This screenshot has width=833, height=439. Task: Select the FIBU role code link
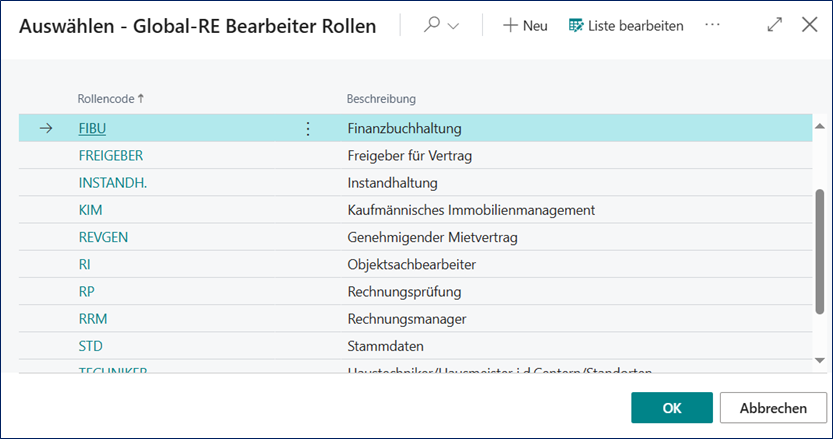[x=92, y=129]
